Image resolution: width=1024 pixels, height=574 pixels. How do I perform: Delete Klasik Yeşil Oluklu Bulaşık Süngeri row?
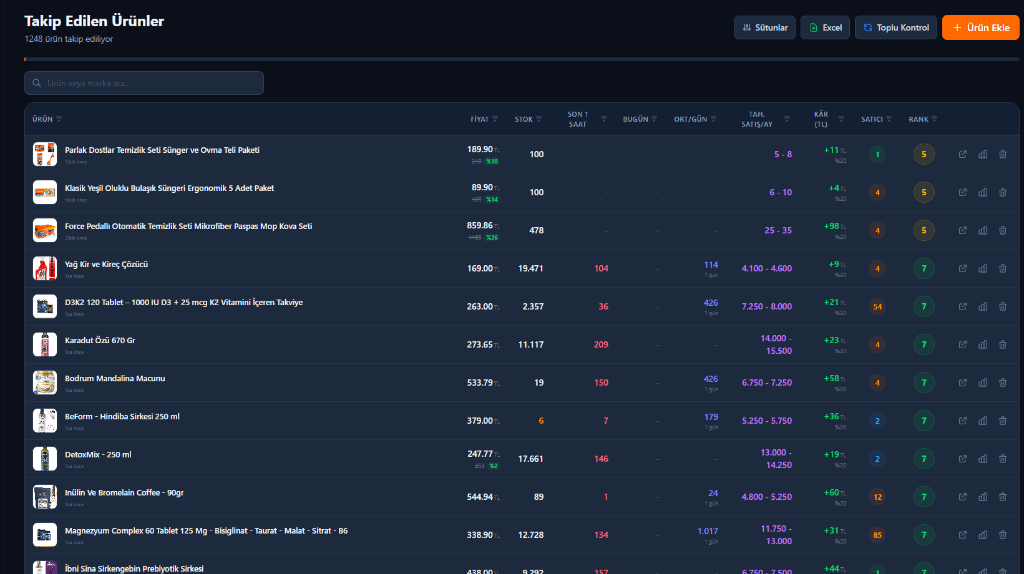(1002, 192)
